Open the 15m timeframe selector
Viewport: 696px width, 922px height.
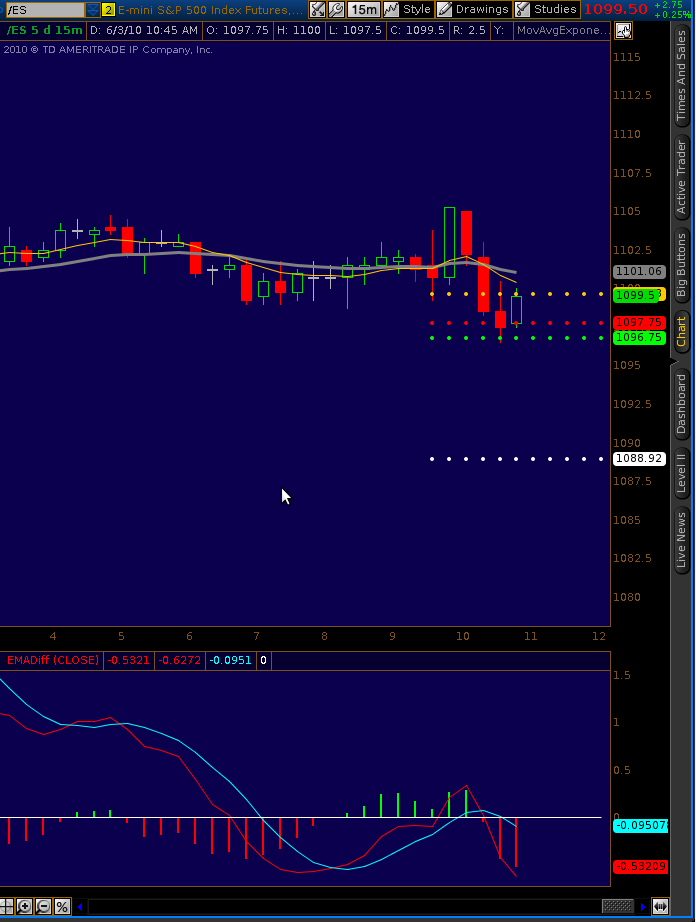(363, 9)
